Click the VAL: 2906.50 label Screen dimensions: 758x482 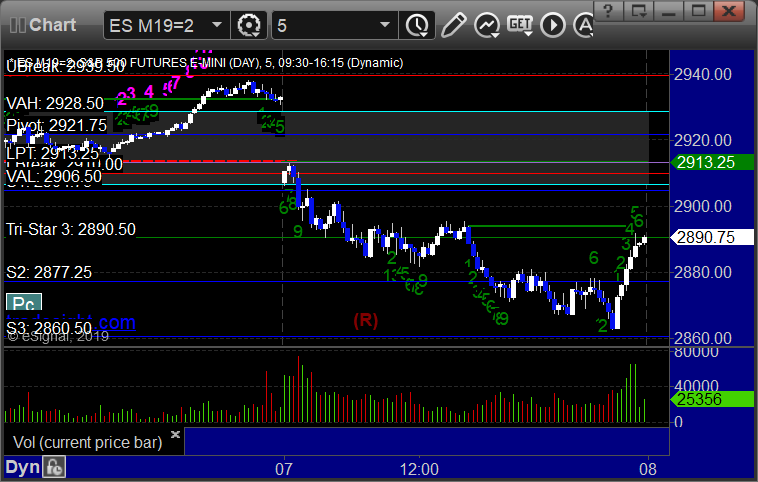tap(54, 176)
